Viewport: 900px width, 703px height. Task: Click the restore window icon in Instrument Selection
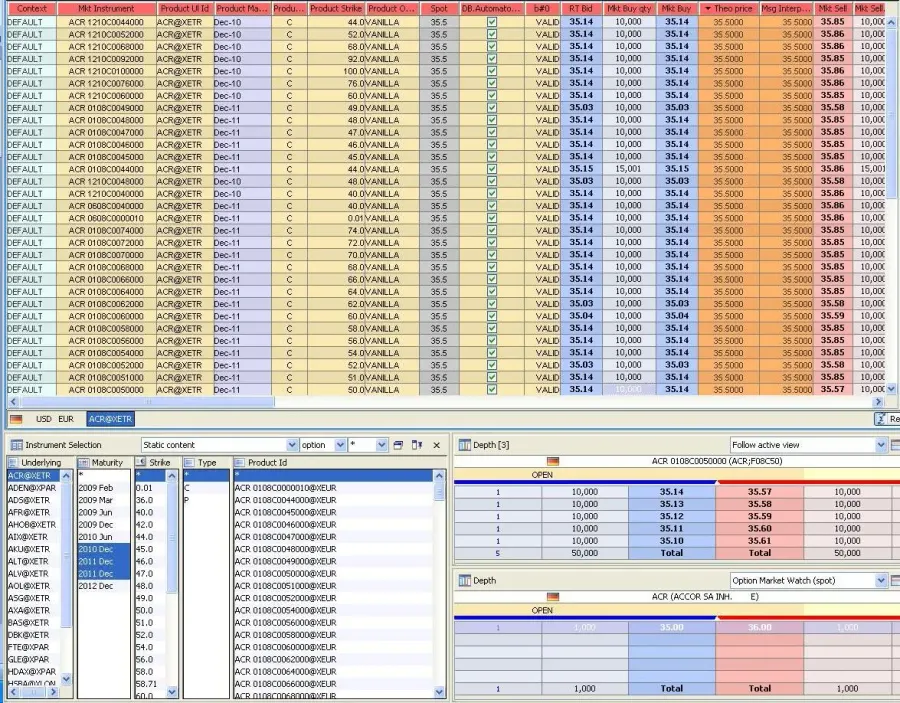click(398, 445)
